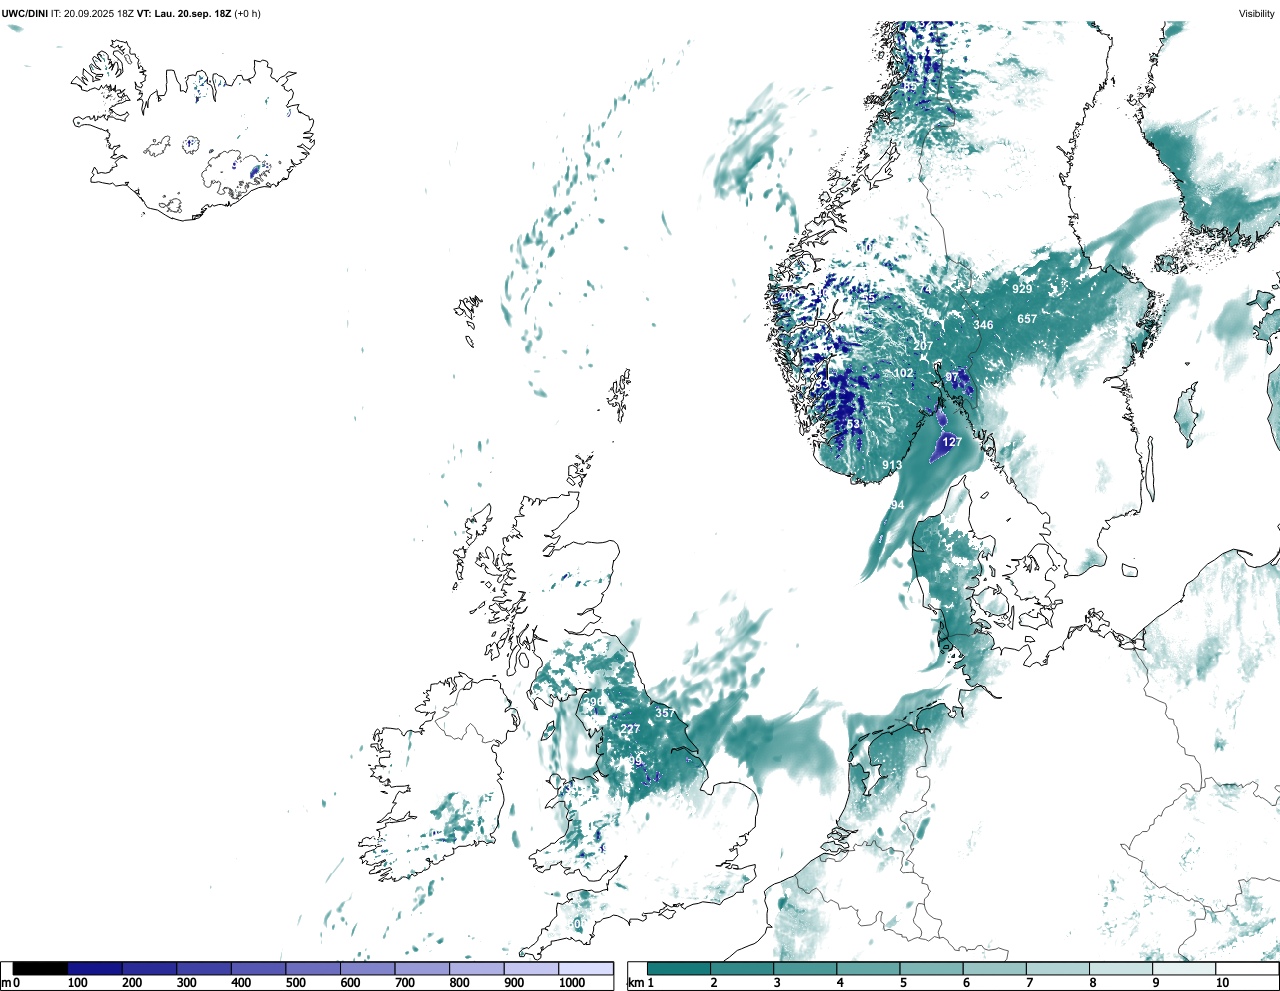Click the 97 value near Oslofjord
This screenshot has height=991, width=1280.
coord(952,377)
